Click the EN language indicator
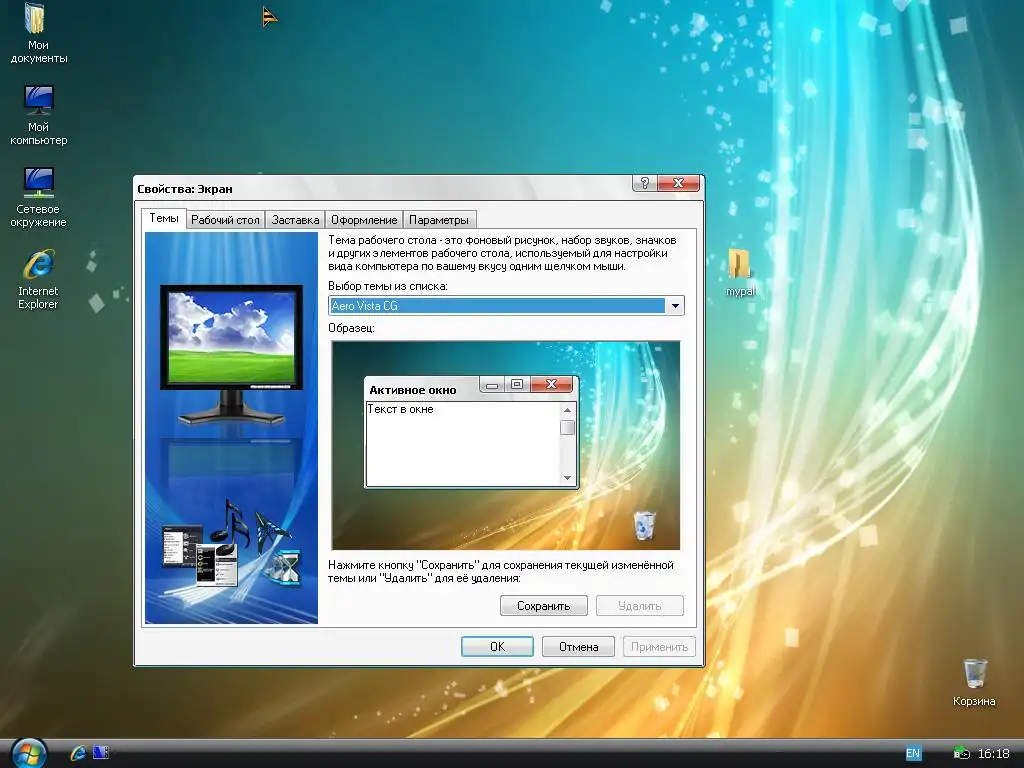The height and width of the screenshot is (768, 1024). point(913,754)
